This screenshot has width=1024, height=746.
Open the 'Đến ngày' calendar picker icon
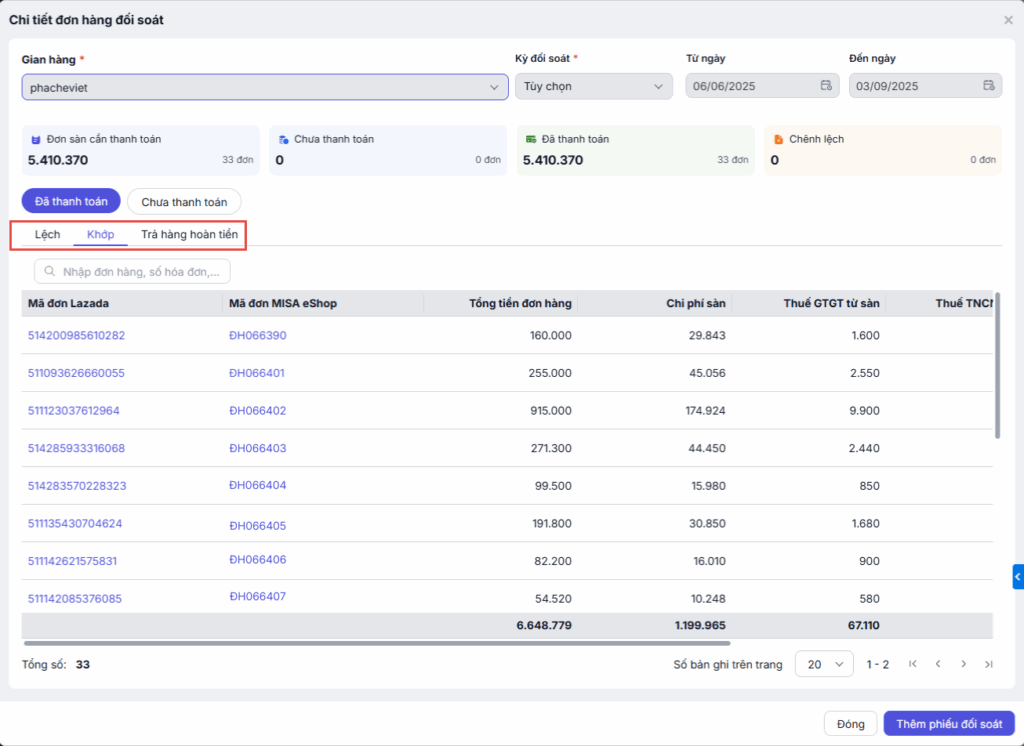pos(988,86)
